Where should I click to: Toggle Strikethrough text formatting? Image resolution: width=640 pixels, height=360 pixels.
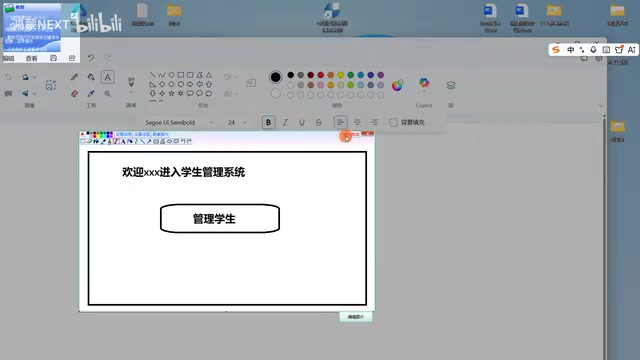click(x=318, y=122)
